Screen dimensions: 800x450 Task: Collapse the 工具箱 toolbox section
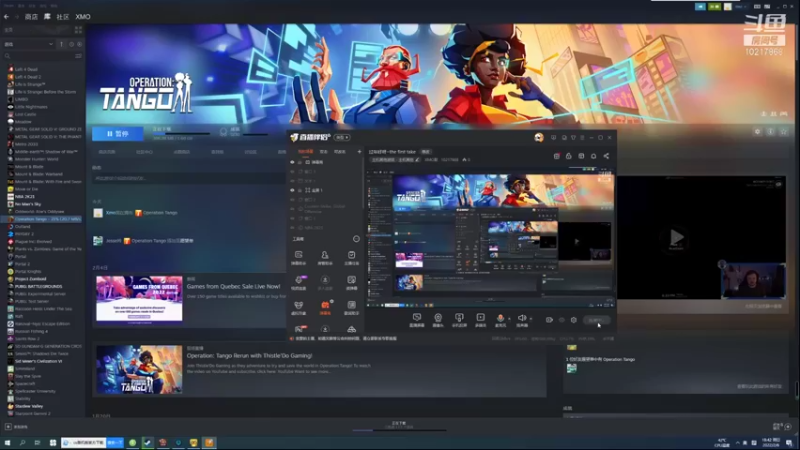(x=356, y=239)
